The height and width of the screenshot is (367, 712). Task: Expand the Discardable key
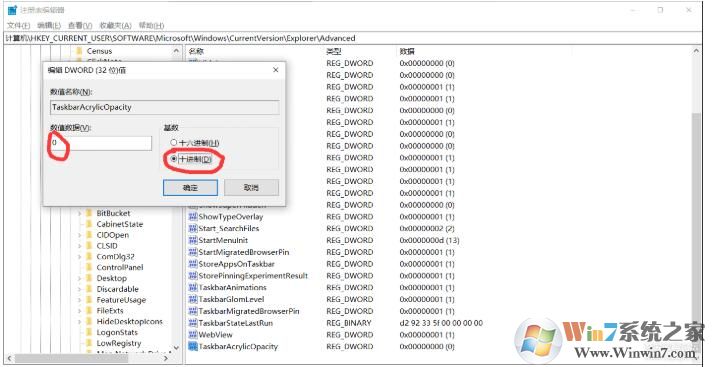tap(80, 289)
